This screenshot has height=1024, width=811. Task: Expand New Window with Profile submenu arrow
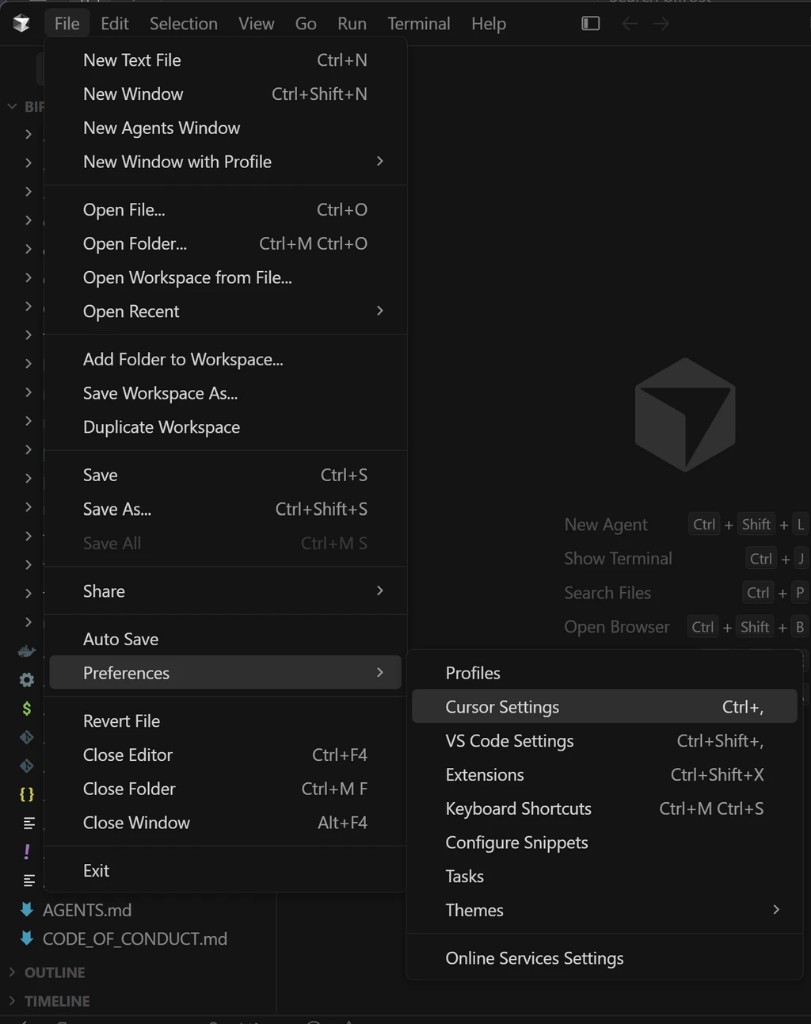(379, 161)
